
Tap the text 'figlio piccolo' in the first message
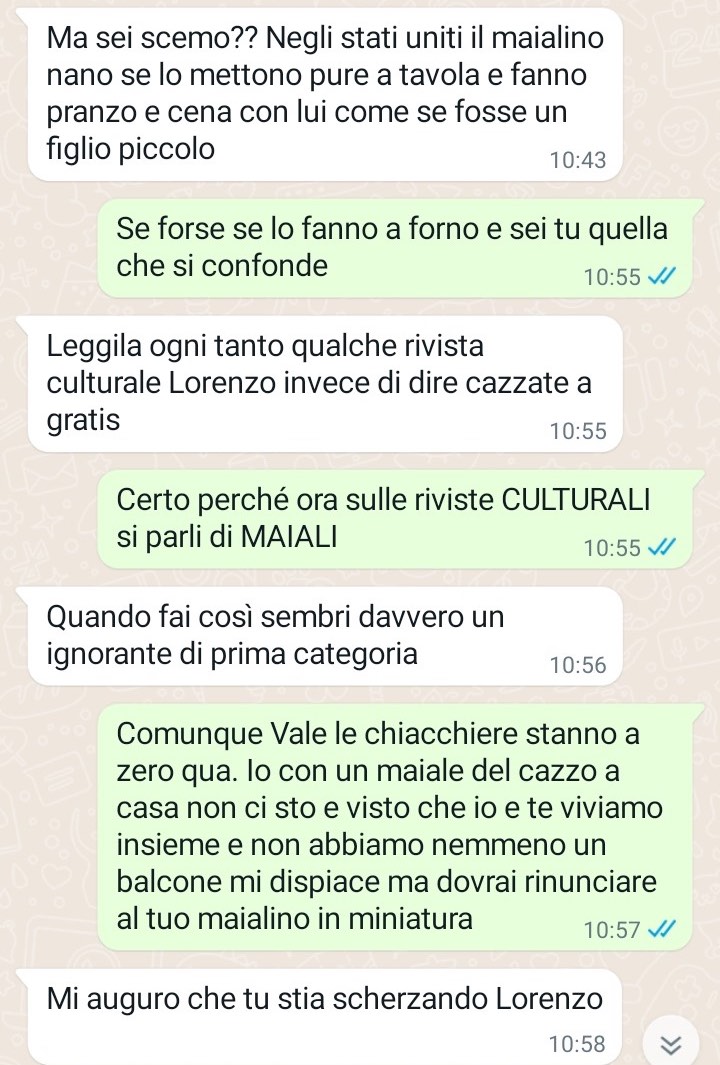(x=130, y=149)
